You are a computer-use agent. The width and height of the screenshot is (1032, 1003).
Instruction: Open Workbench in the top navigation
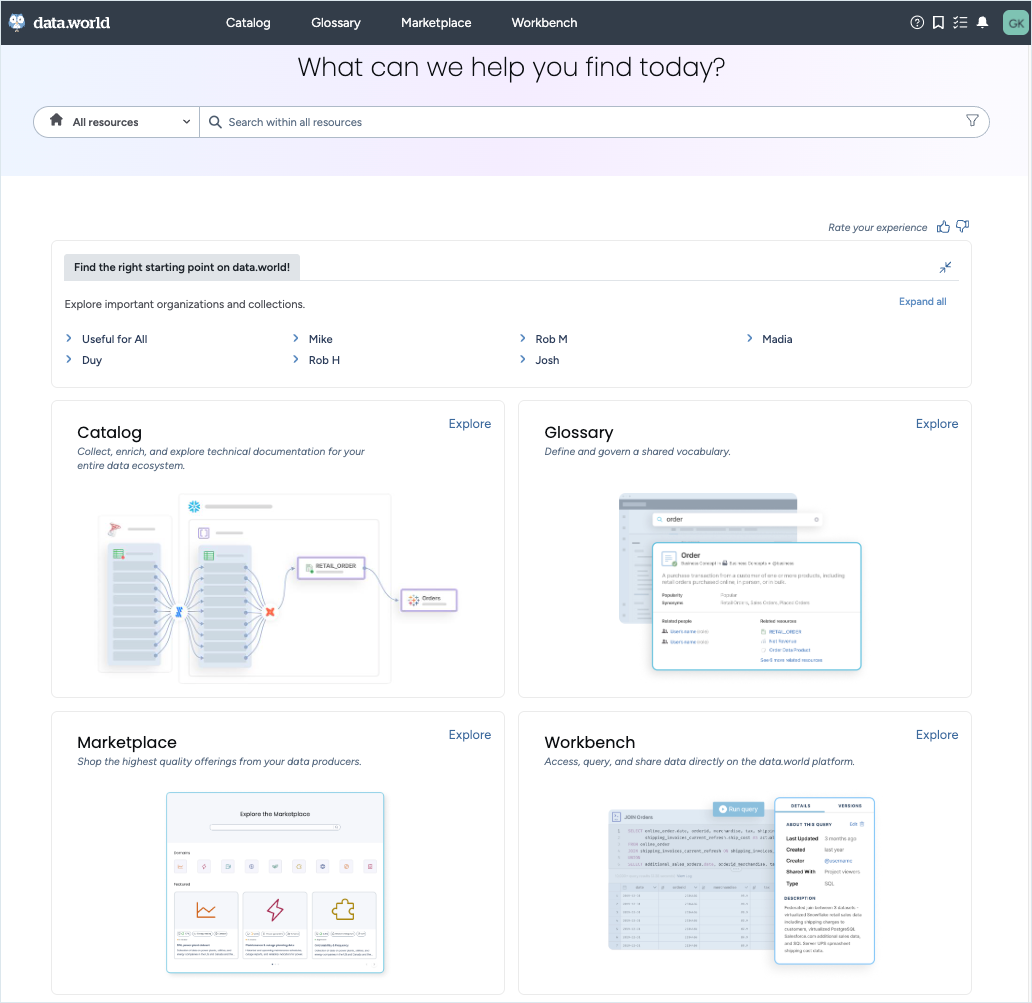(544, 22)
